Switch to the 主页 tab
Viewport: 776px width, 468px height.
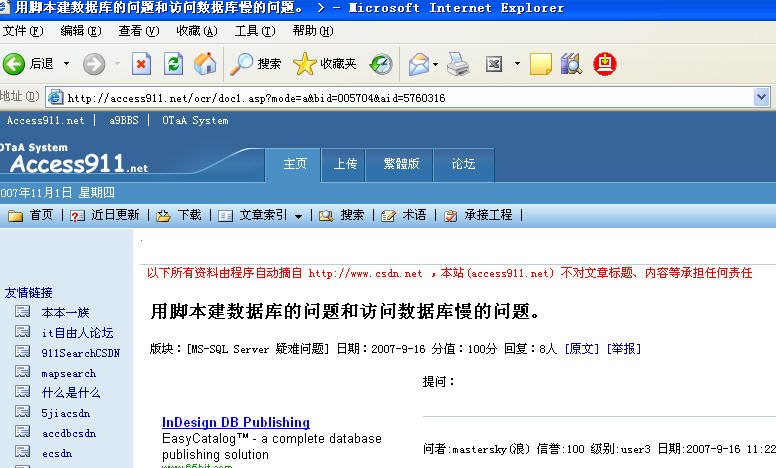click(x=294, y=164)
